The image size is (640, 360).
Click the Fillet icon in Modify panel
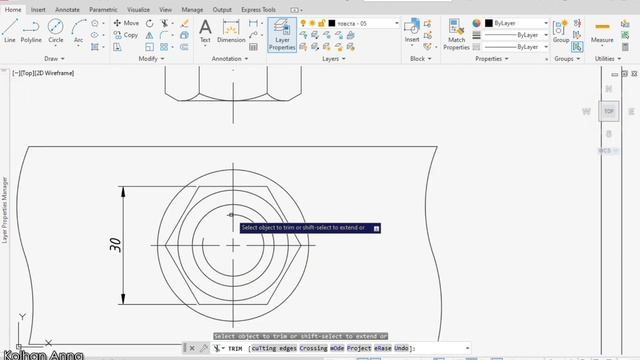[x=164, y=36]
